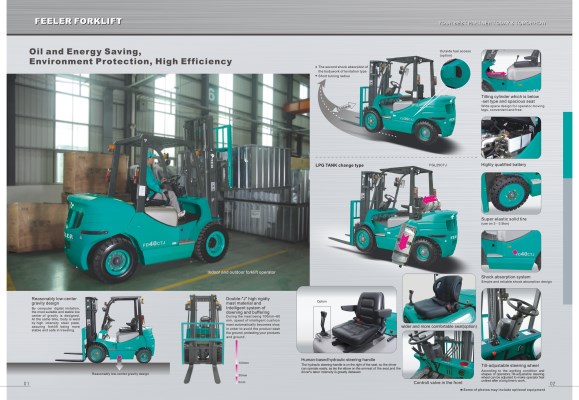Open the highly qualified battery thumbnail
Screen dimensions: 579x400
click(511, 138)
